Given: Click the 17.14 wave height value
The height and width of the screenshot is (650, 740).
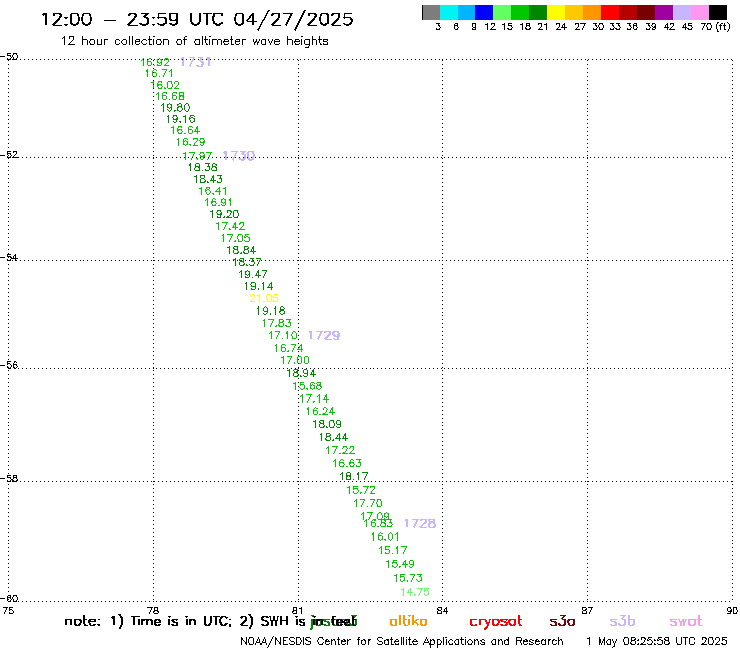Looking at the screenshot, I should [x=314, y=399].
